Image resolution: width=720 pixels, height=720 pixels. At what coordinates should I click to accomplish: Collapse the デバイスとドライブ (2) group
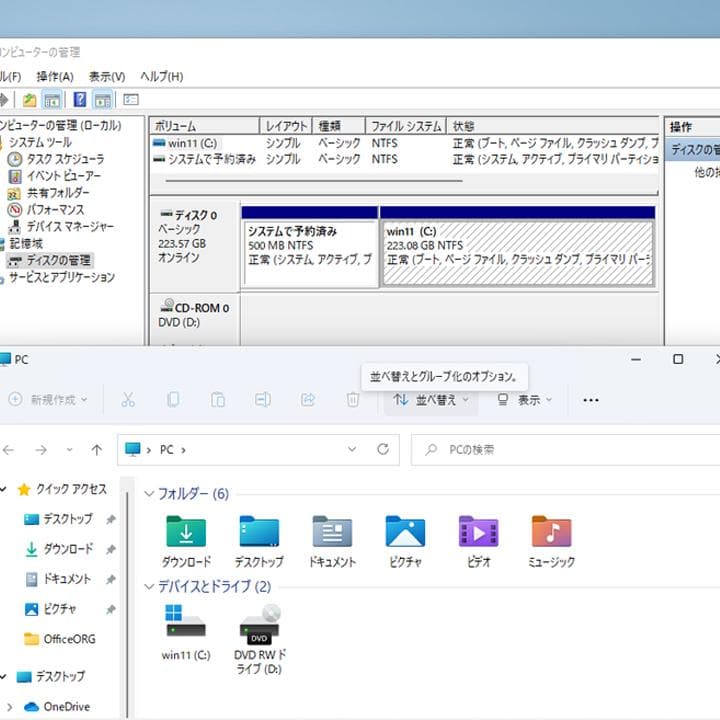(149, 587)
